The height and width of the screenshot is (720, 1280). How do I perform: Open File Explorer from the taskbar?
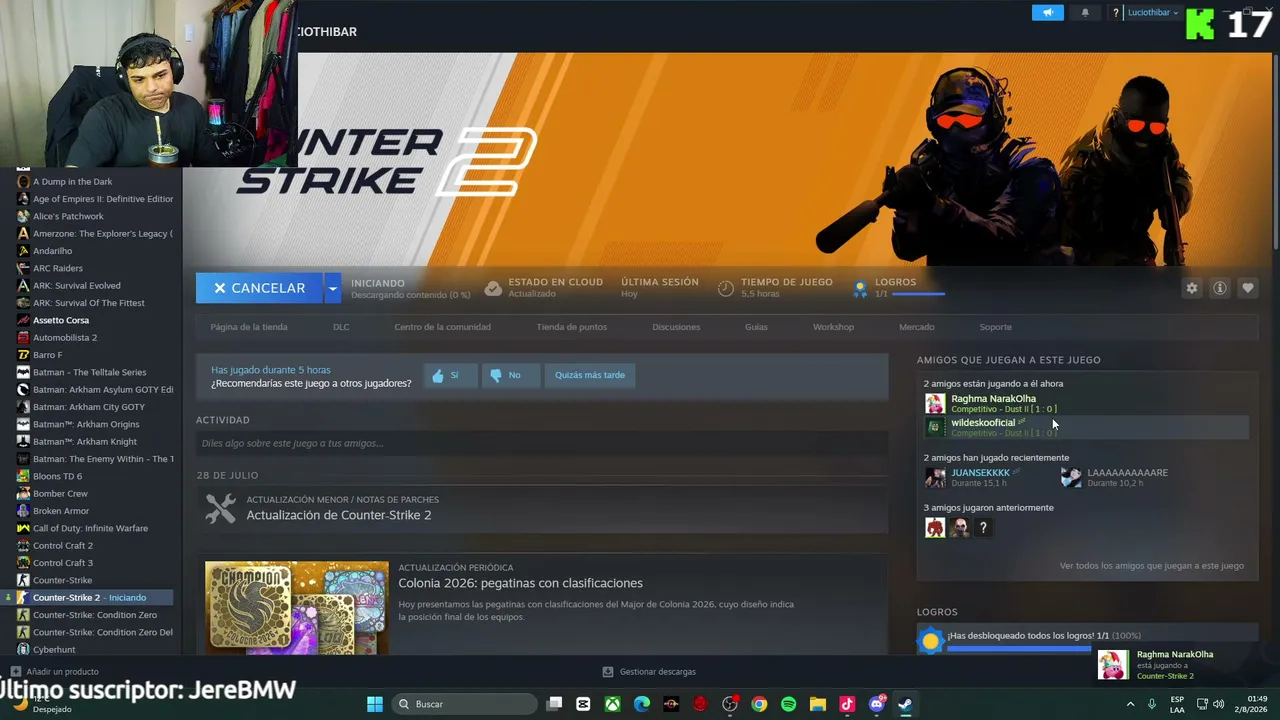(817, 704)
